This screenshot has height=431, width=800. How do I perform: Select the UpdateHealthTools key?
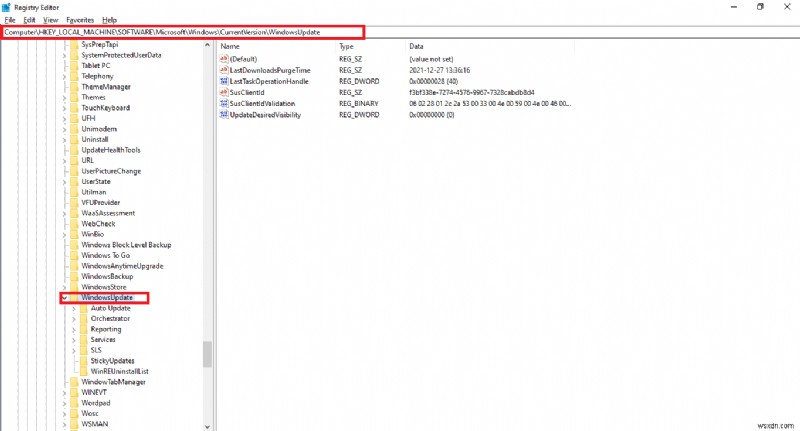click(x=111, y=150)
